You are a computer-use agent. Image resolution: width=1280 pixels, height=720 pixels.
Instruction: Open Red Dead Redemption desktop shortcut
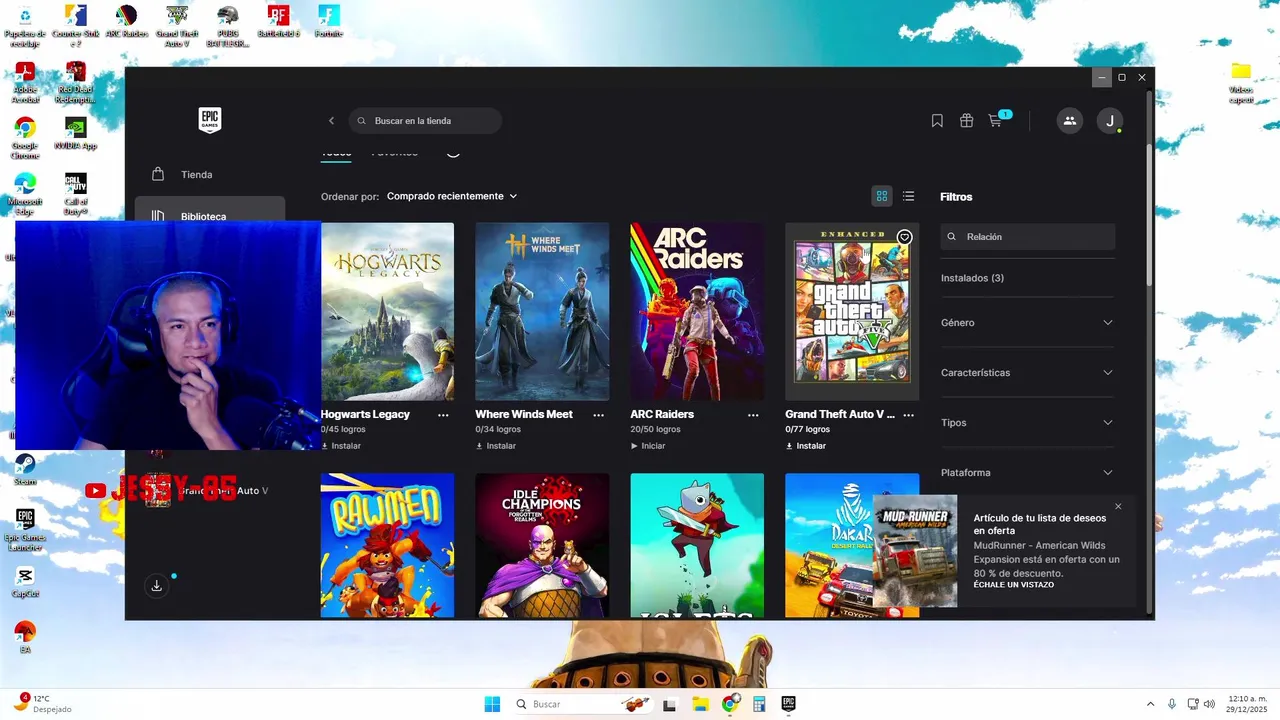[x=75, y=82]
